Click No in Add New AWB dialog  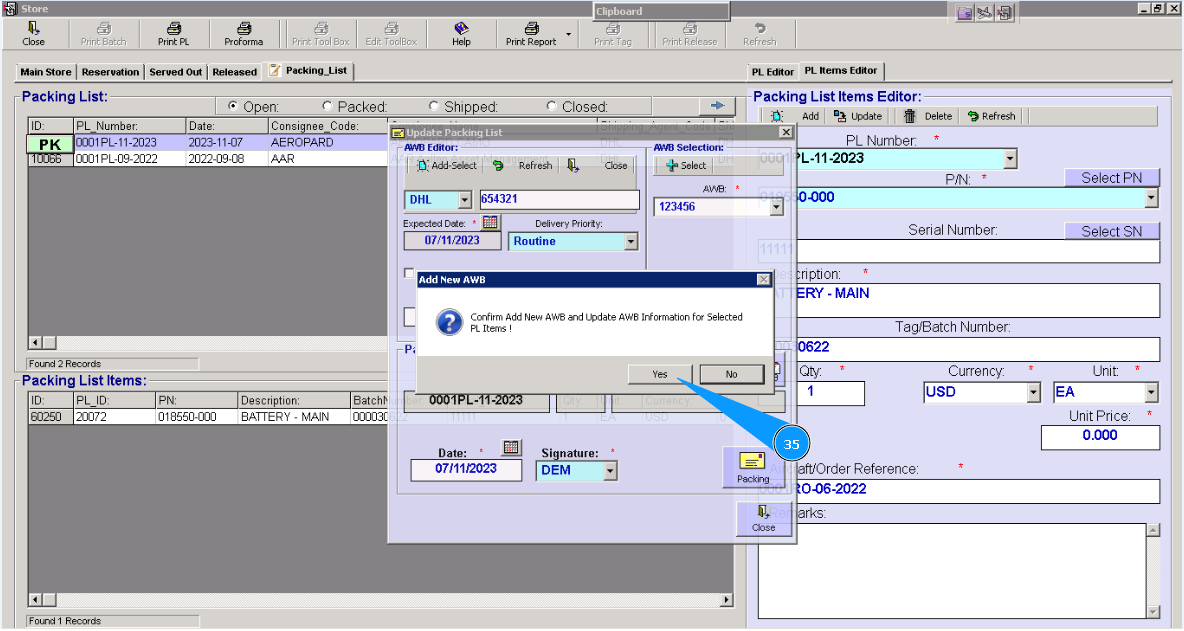tap(732, 374)
